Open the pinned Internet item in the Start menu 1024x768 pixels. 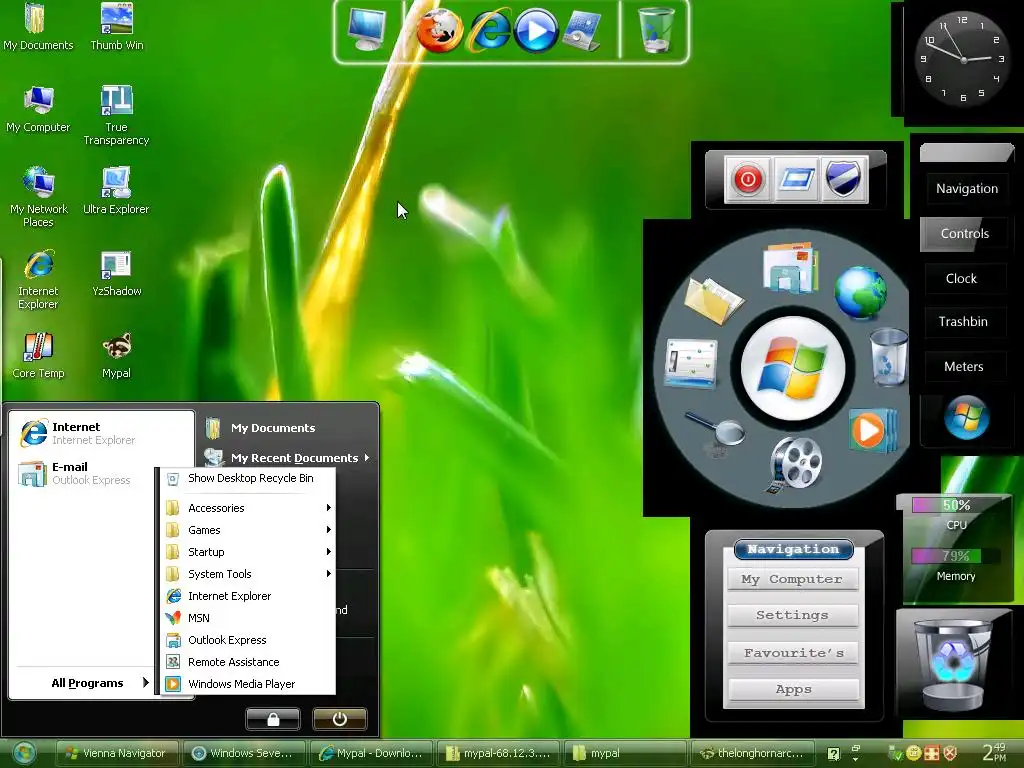point(101,433)
